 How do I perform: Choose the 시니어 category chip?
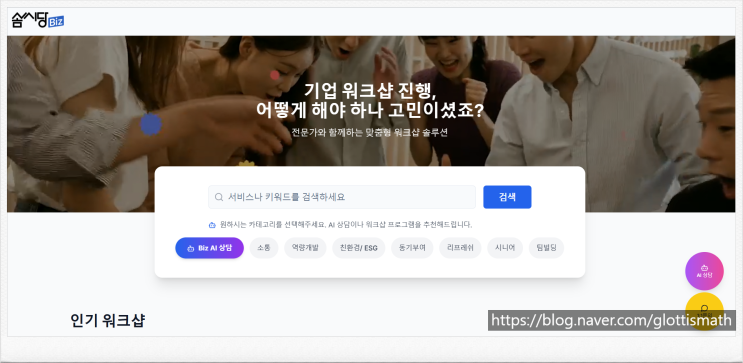(x=505, y=248)
